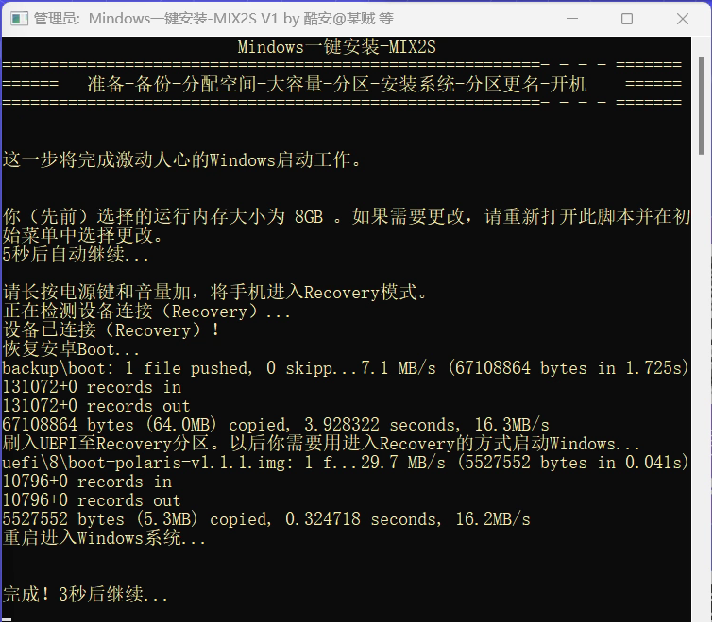Click the '刷入UEFI至Recovery分区' line

(x=320, y=443)
